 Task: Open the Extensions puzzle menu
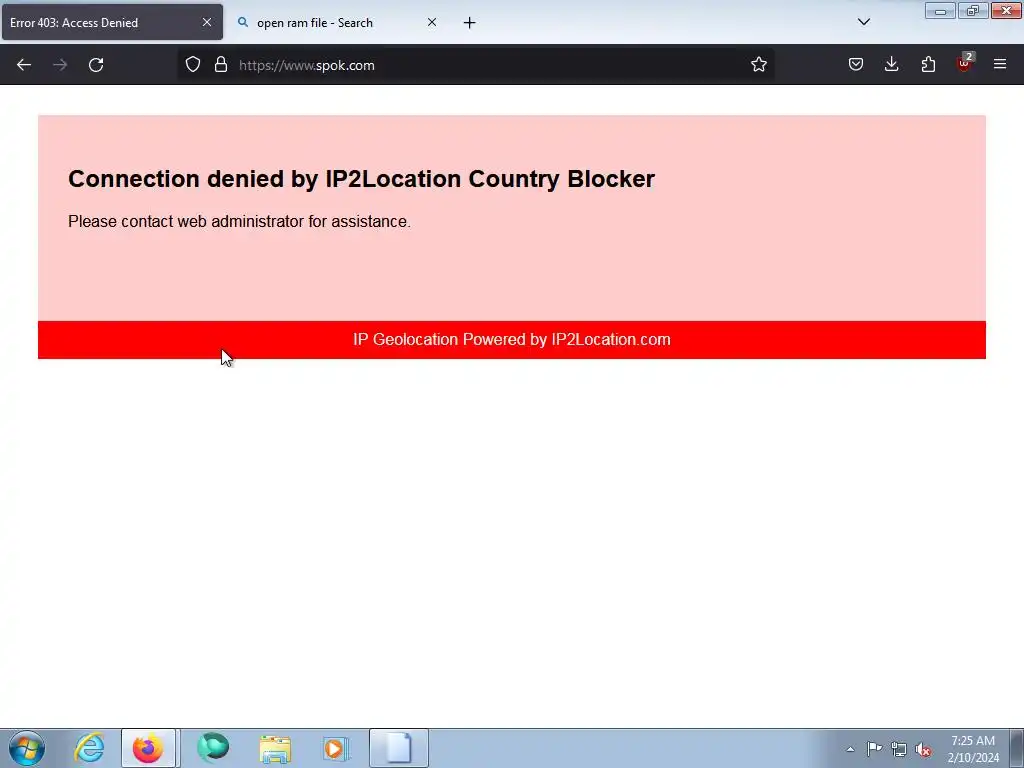(928, 65)
